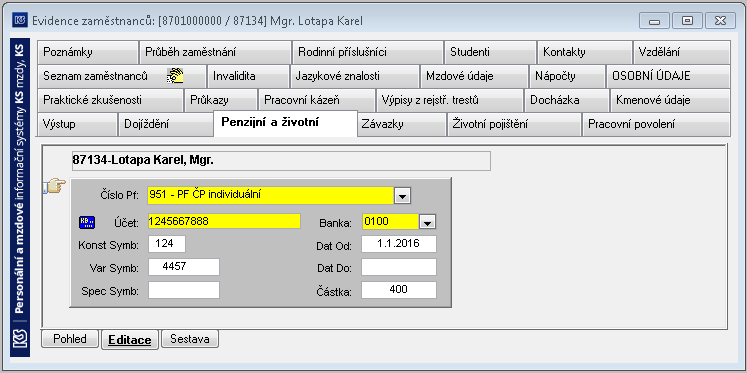Open the Číslo Pf dropdown arrow
Image resolution: width=747 pixels, height=373 pixels.
pos(403,195)
